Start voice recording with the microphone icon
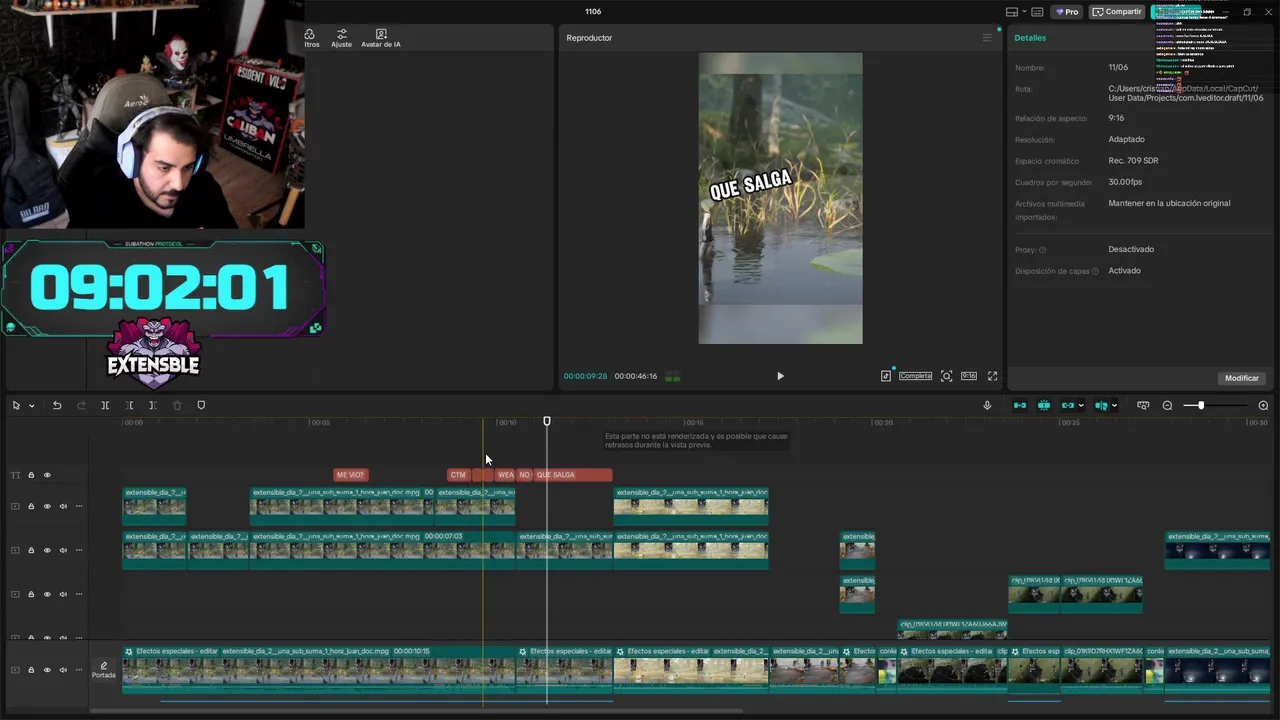1280x720 pixels. click(x=987, y=405)
